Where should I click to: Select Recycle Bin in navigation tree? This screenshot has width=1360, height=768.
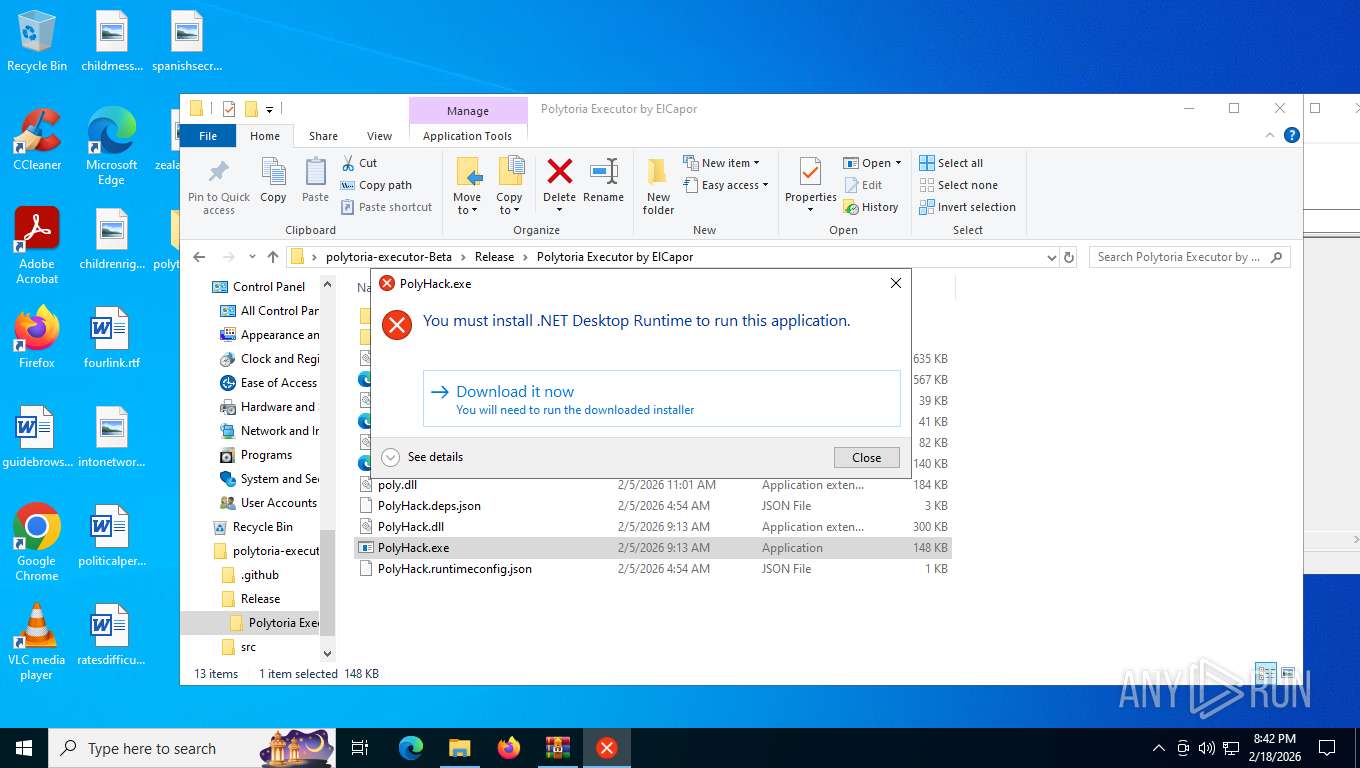[254, 527]
